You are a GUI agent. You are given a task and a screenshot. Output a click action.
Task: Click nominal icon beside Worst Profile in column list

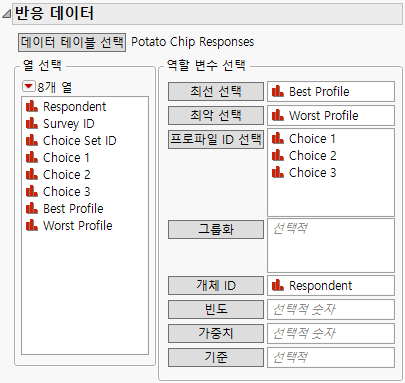pyautogui.click(x=32, y=225)
